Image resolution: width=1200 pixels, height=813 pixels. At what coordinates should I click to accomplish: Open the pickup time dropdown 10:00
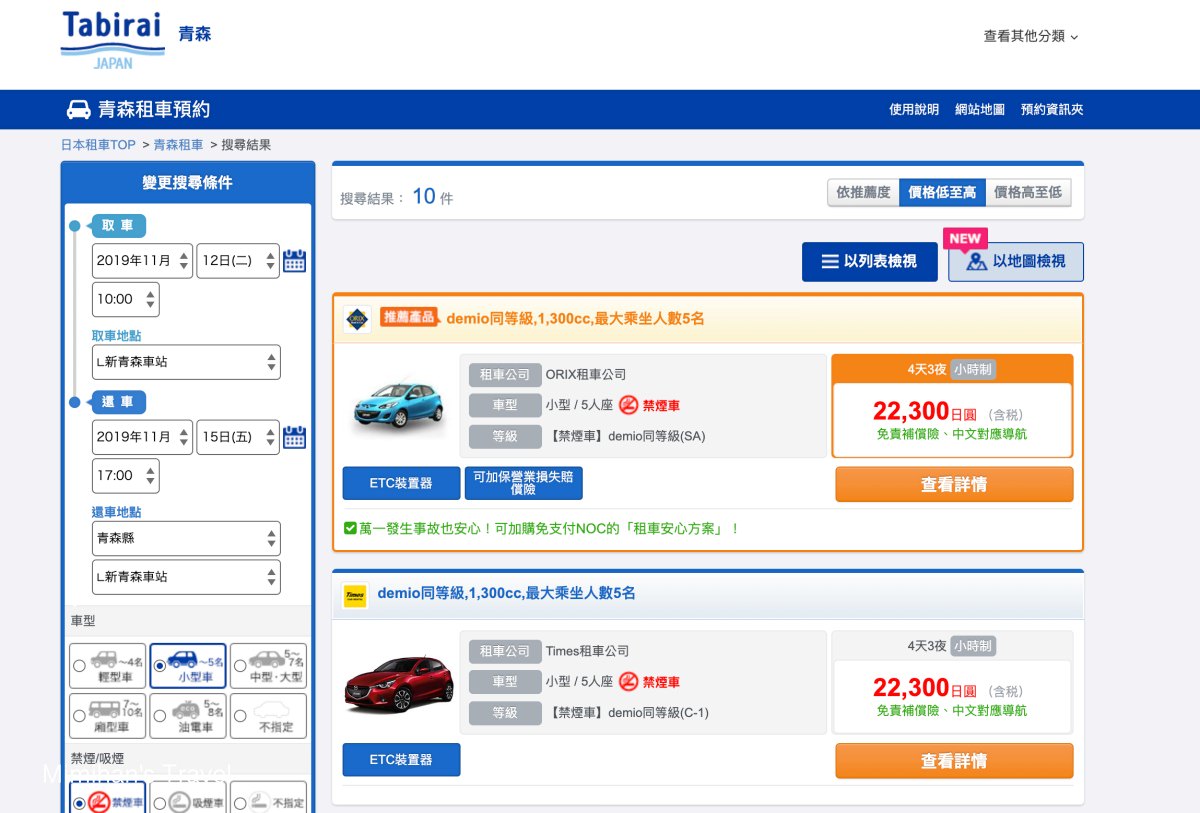click(x=126, y=299)
